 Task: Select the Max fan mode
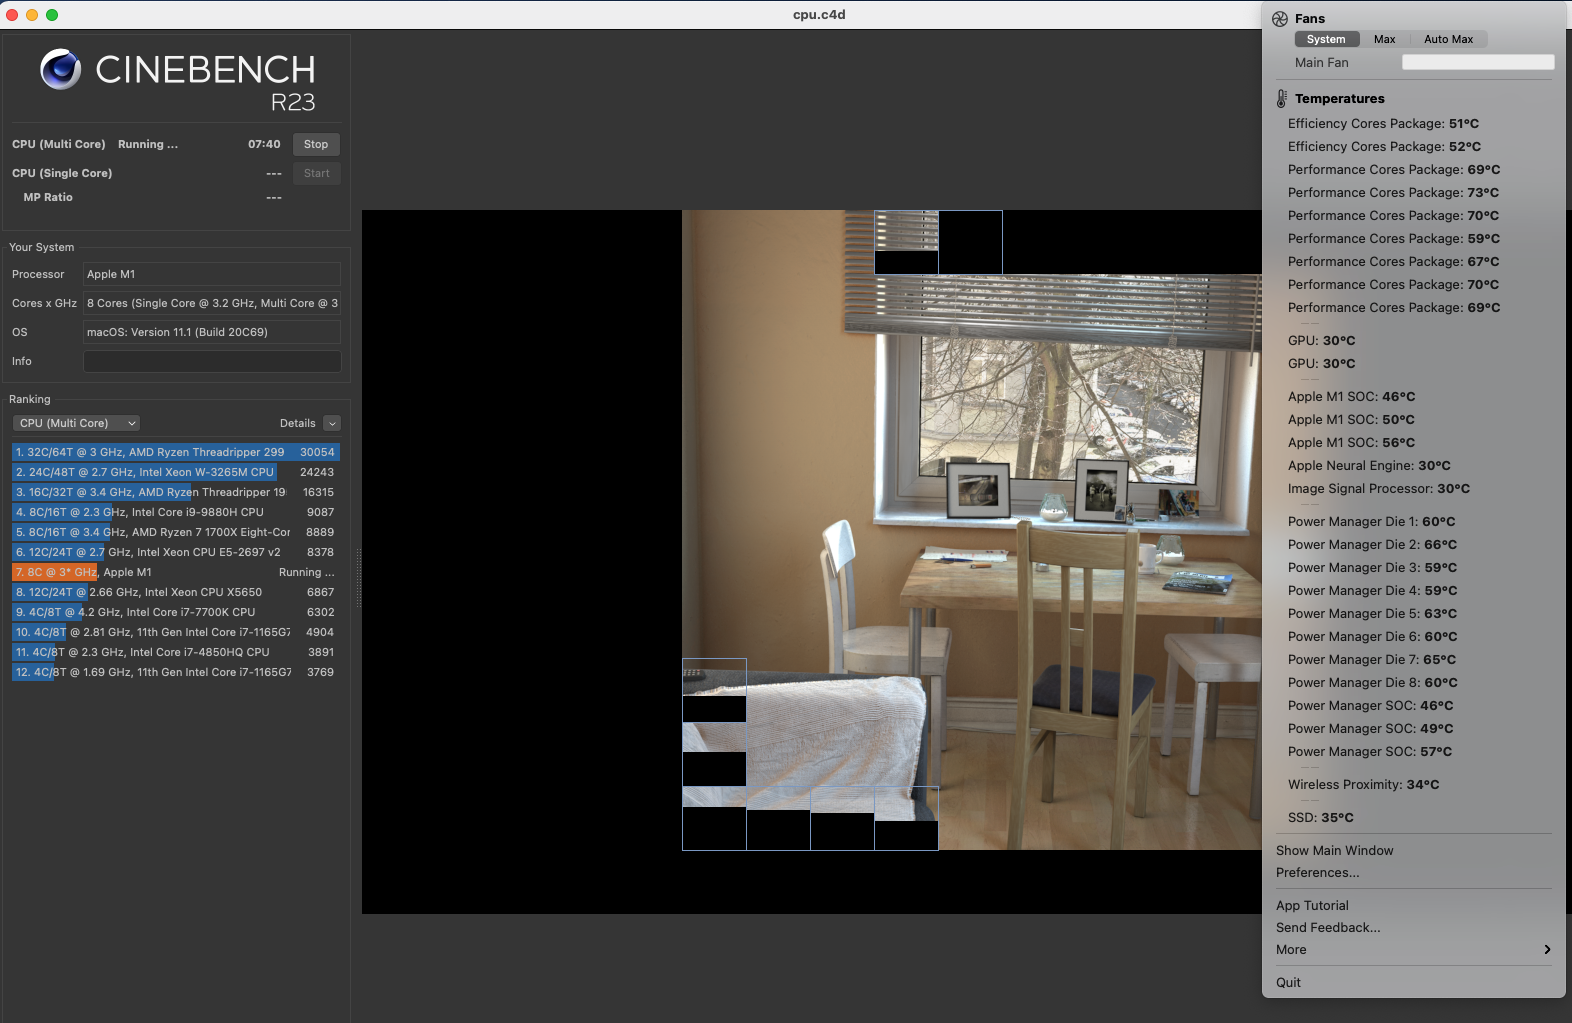[x=1384, y=39]
